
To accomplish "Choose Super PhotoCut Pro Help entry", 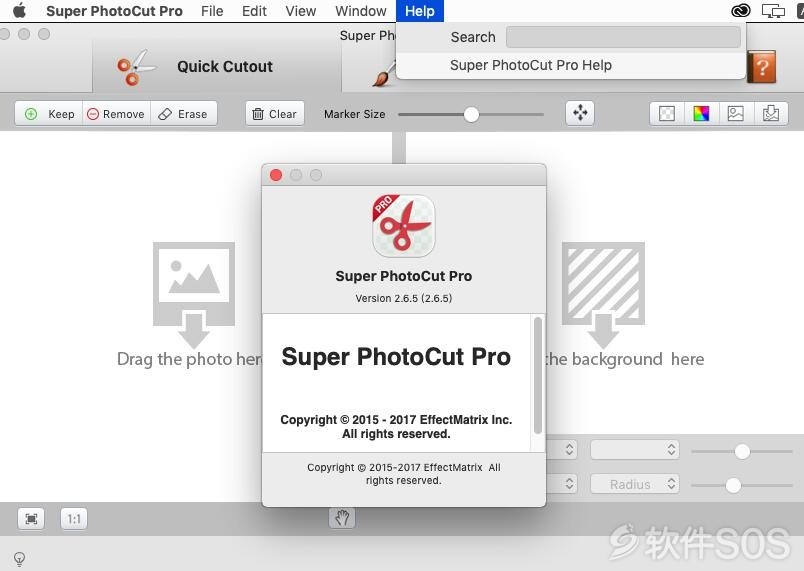I will point(531,65).
